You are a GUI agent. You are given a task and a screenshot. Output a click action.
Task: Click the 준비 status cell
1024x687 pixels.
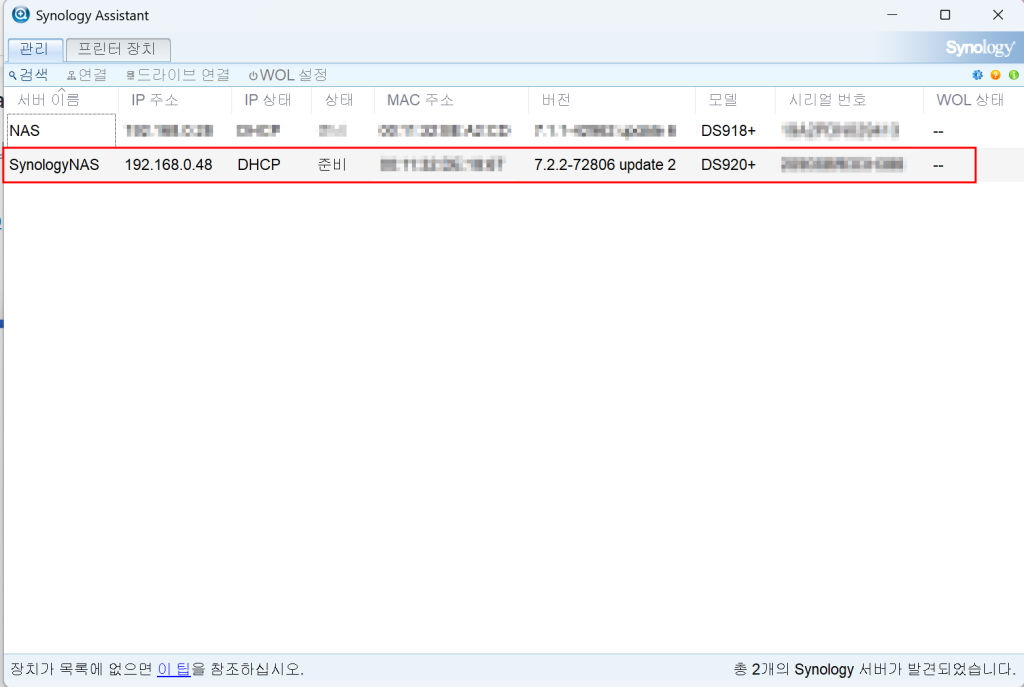click(332, 165)
